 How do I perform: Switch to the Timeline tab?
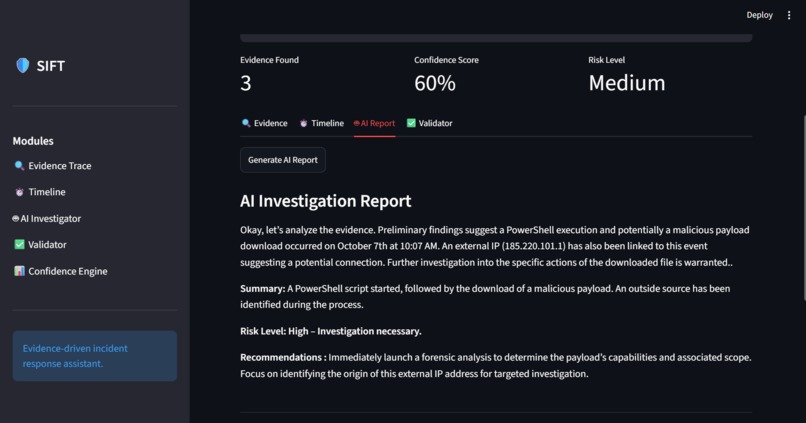[322, 123]
